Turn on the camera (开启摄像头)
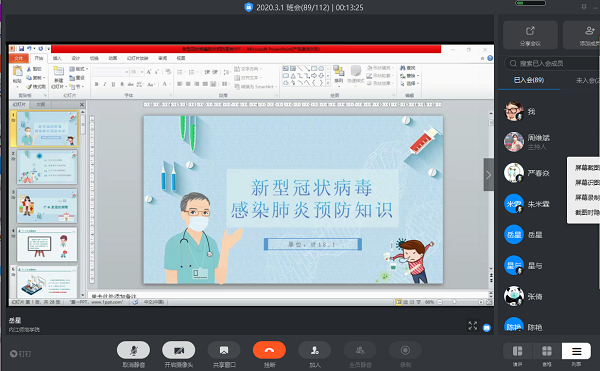 tap(179, 350)
